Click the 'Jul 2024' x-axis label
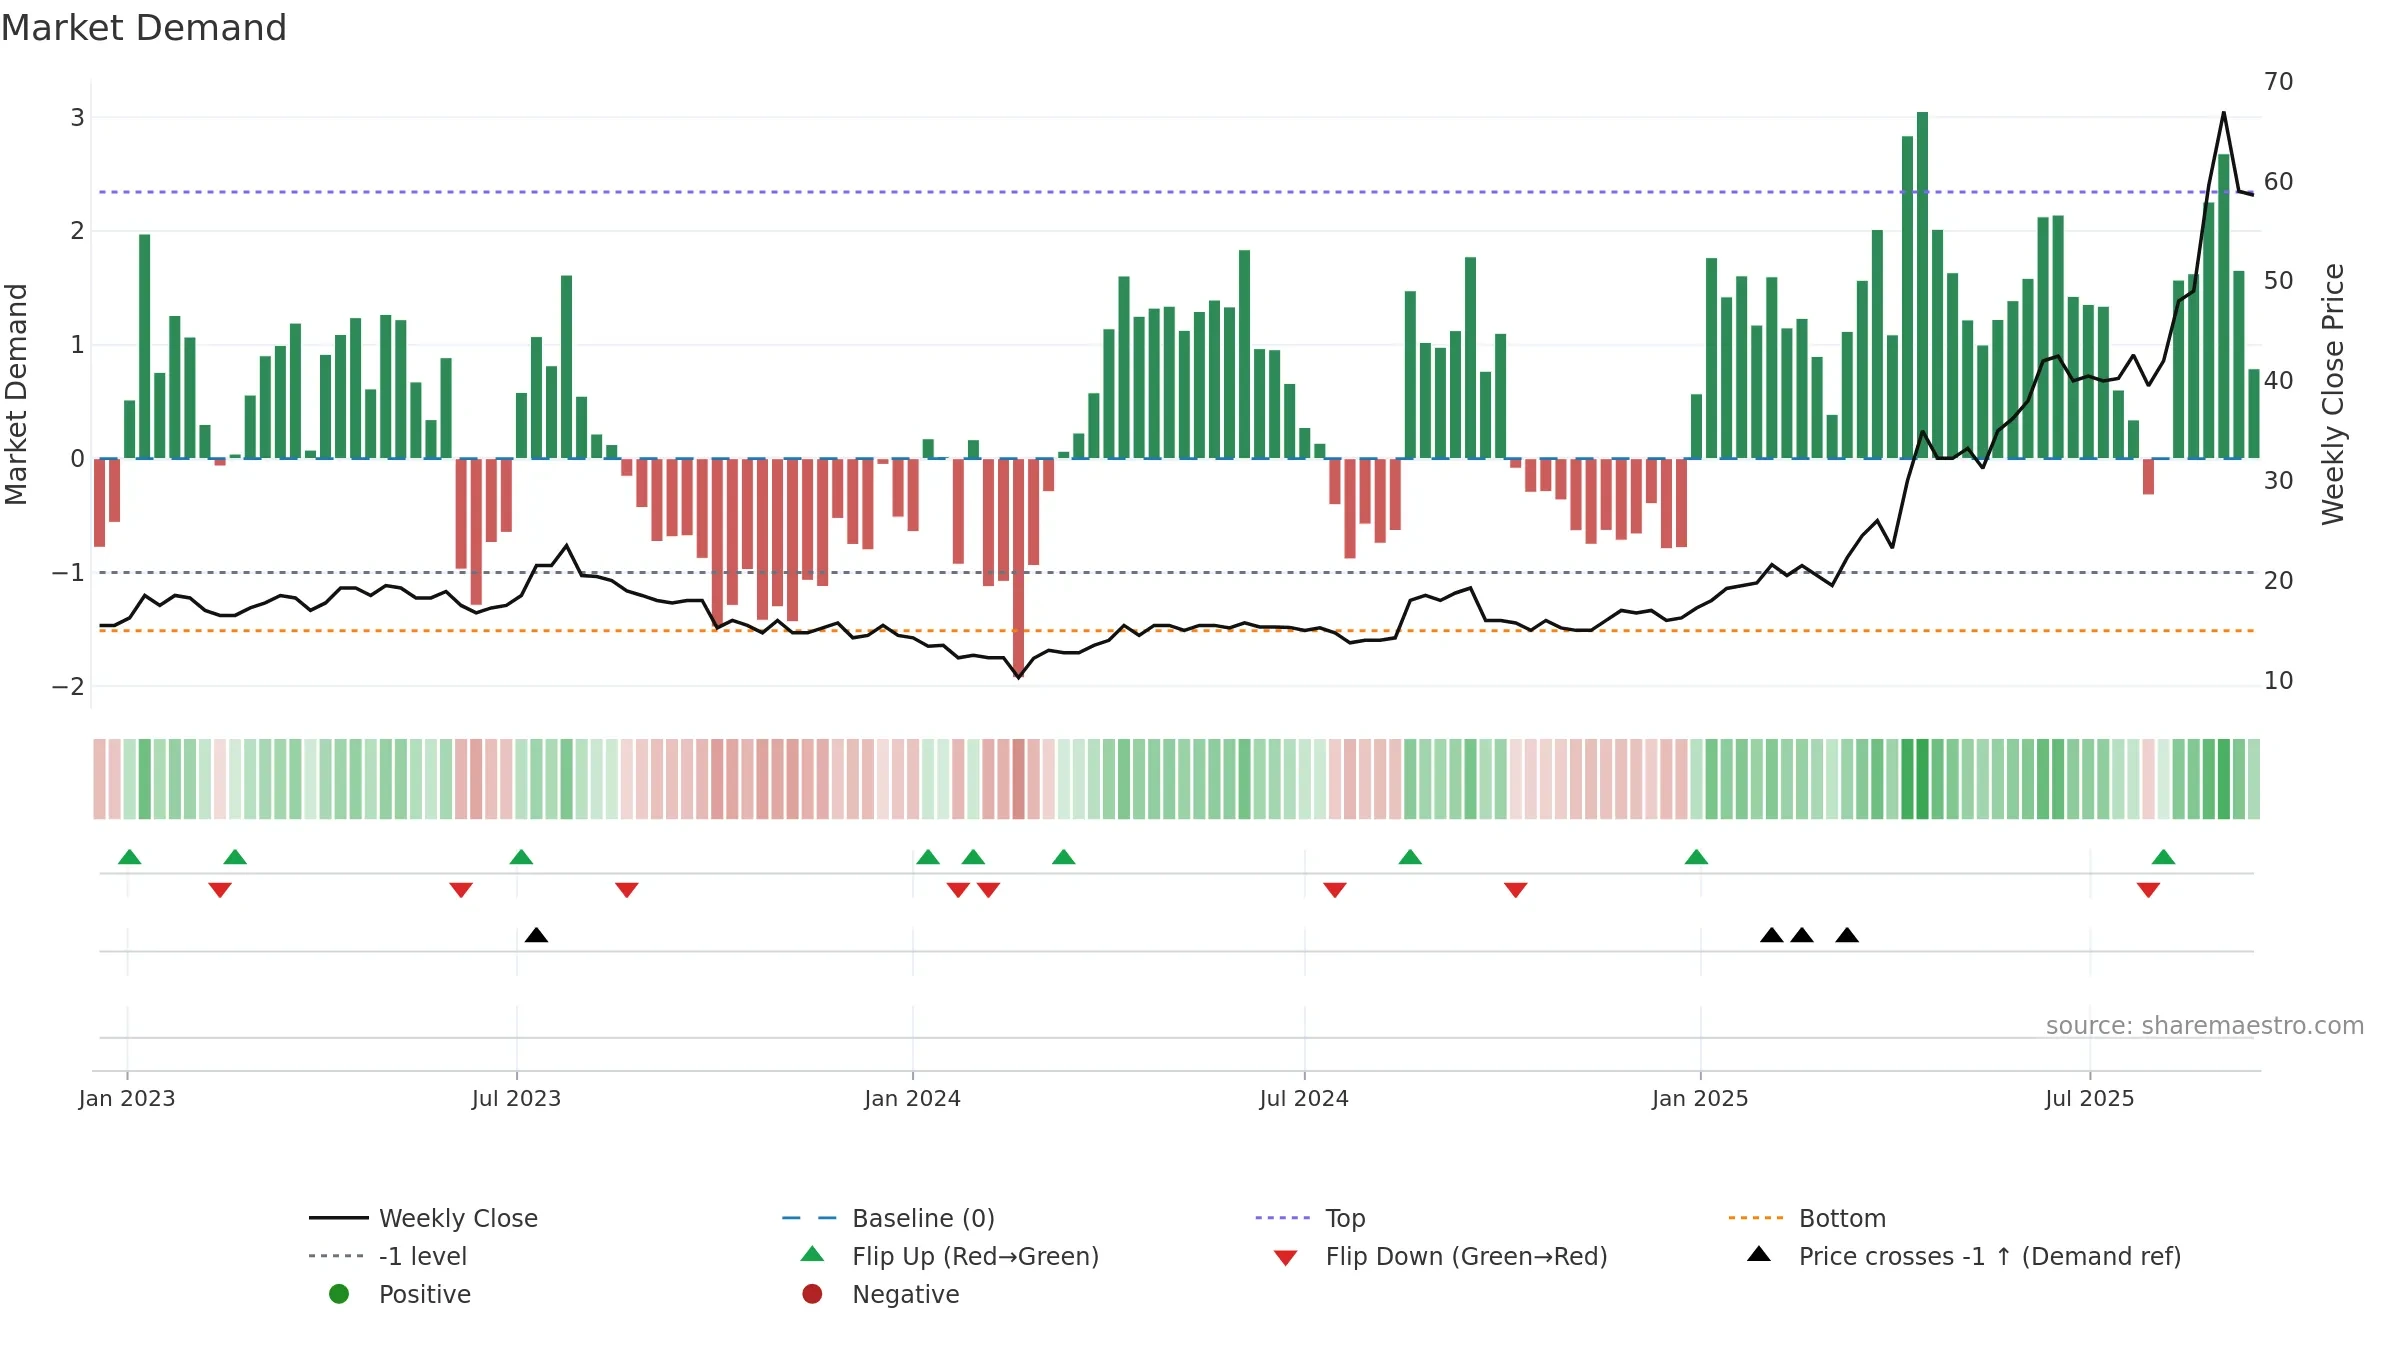 [1304, 1098]
